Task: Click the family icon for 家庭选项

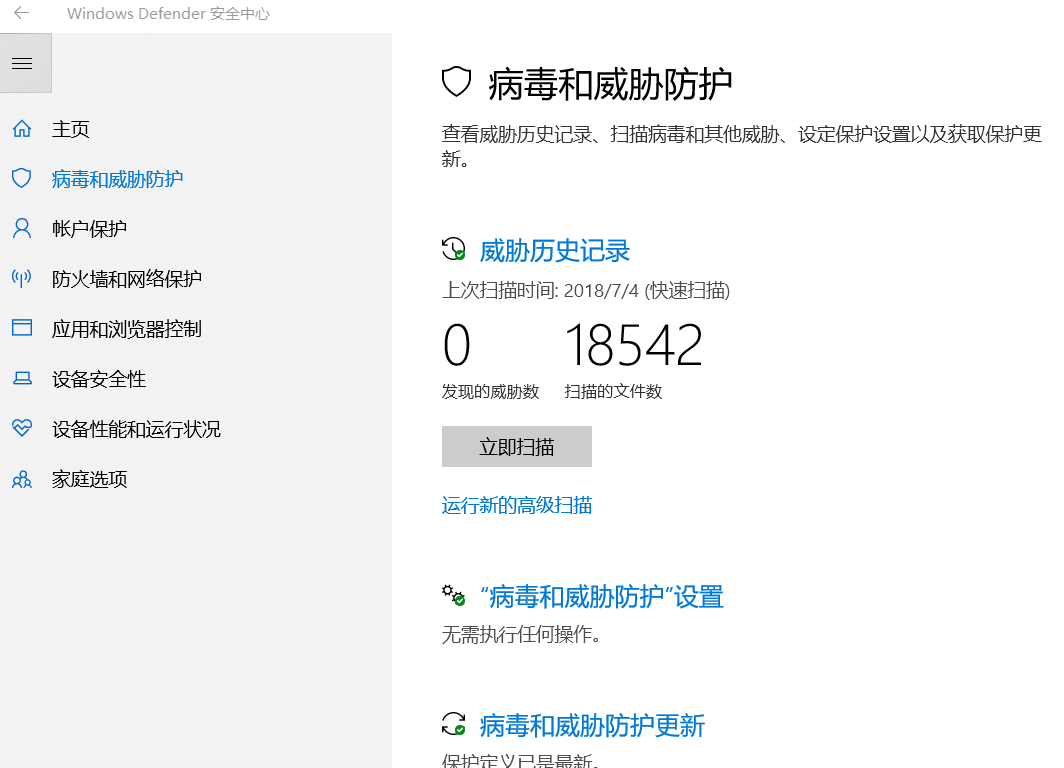Action: point(22,480)
